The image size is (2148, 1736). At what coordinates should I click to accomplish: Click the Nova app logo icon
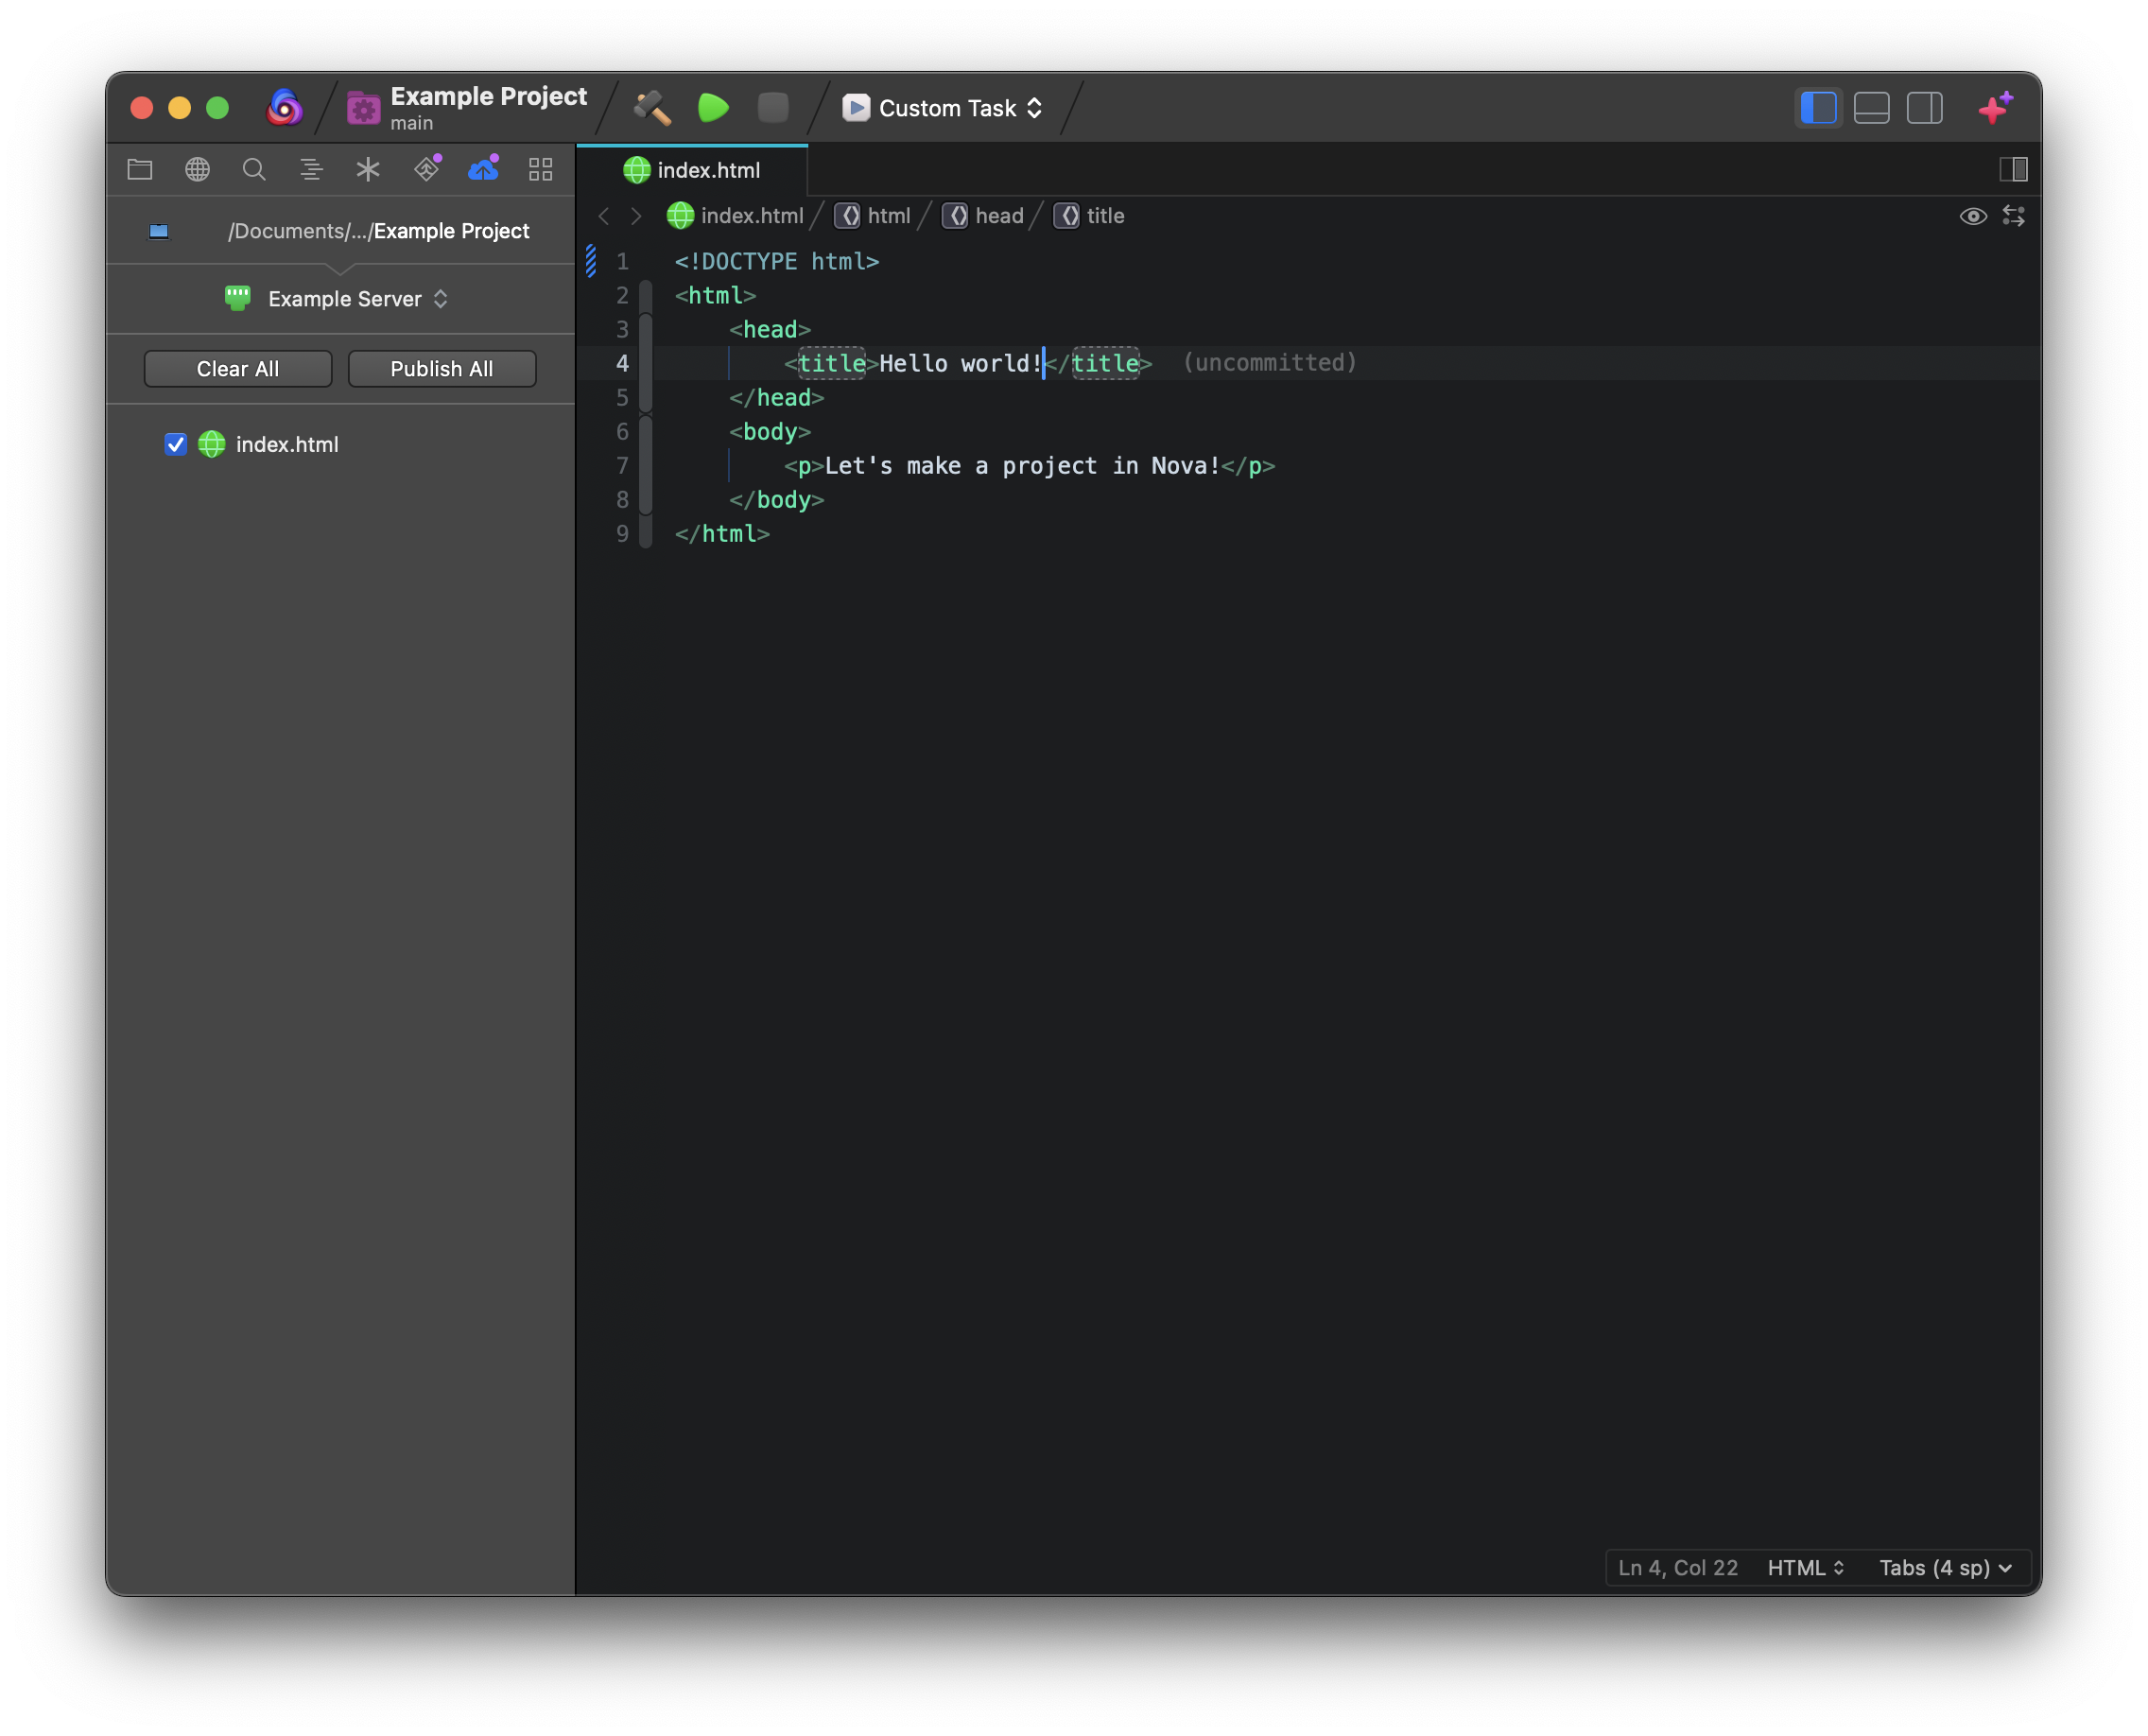(x=284, y=108)
